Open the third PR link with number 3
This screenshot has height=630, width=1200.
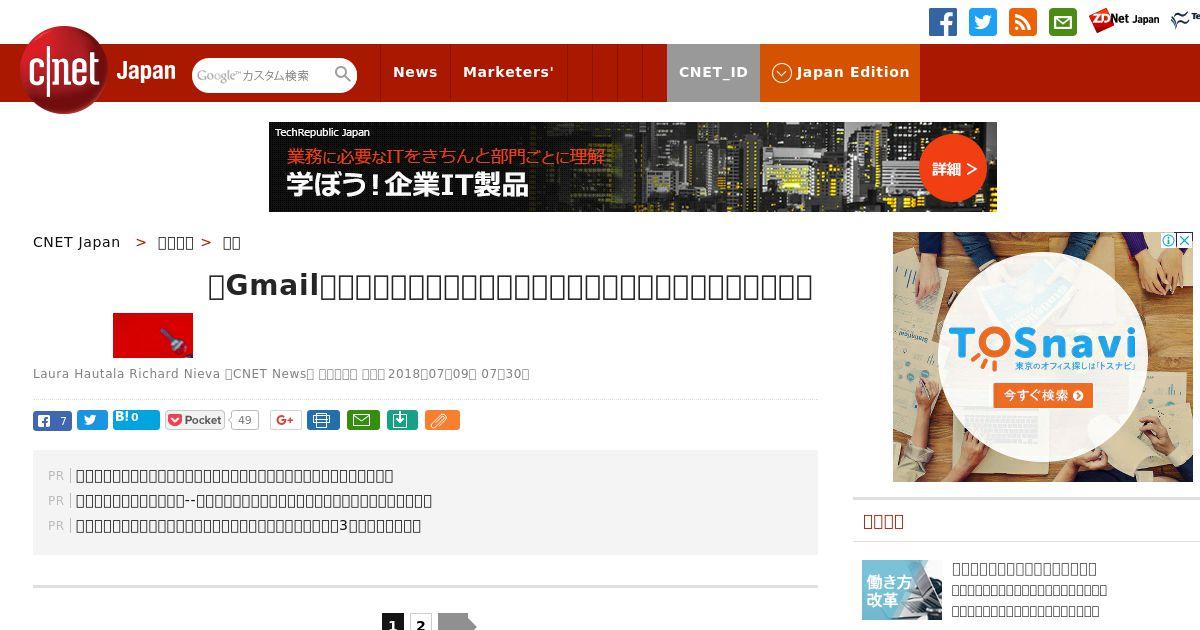click(249, 526)
